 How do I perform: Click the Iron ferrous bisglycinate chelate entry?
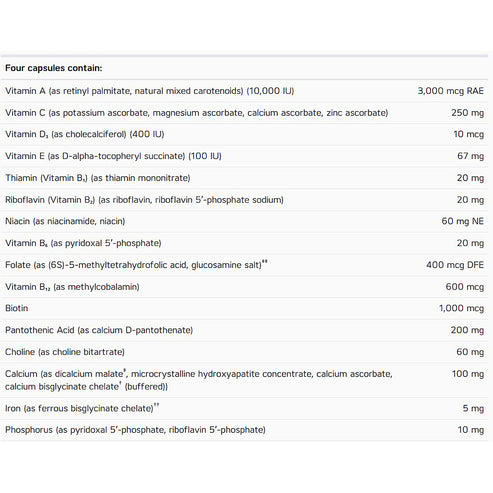(x=82, y=408)
